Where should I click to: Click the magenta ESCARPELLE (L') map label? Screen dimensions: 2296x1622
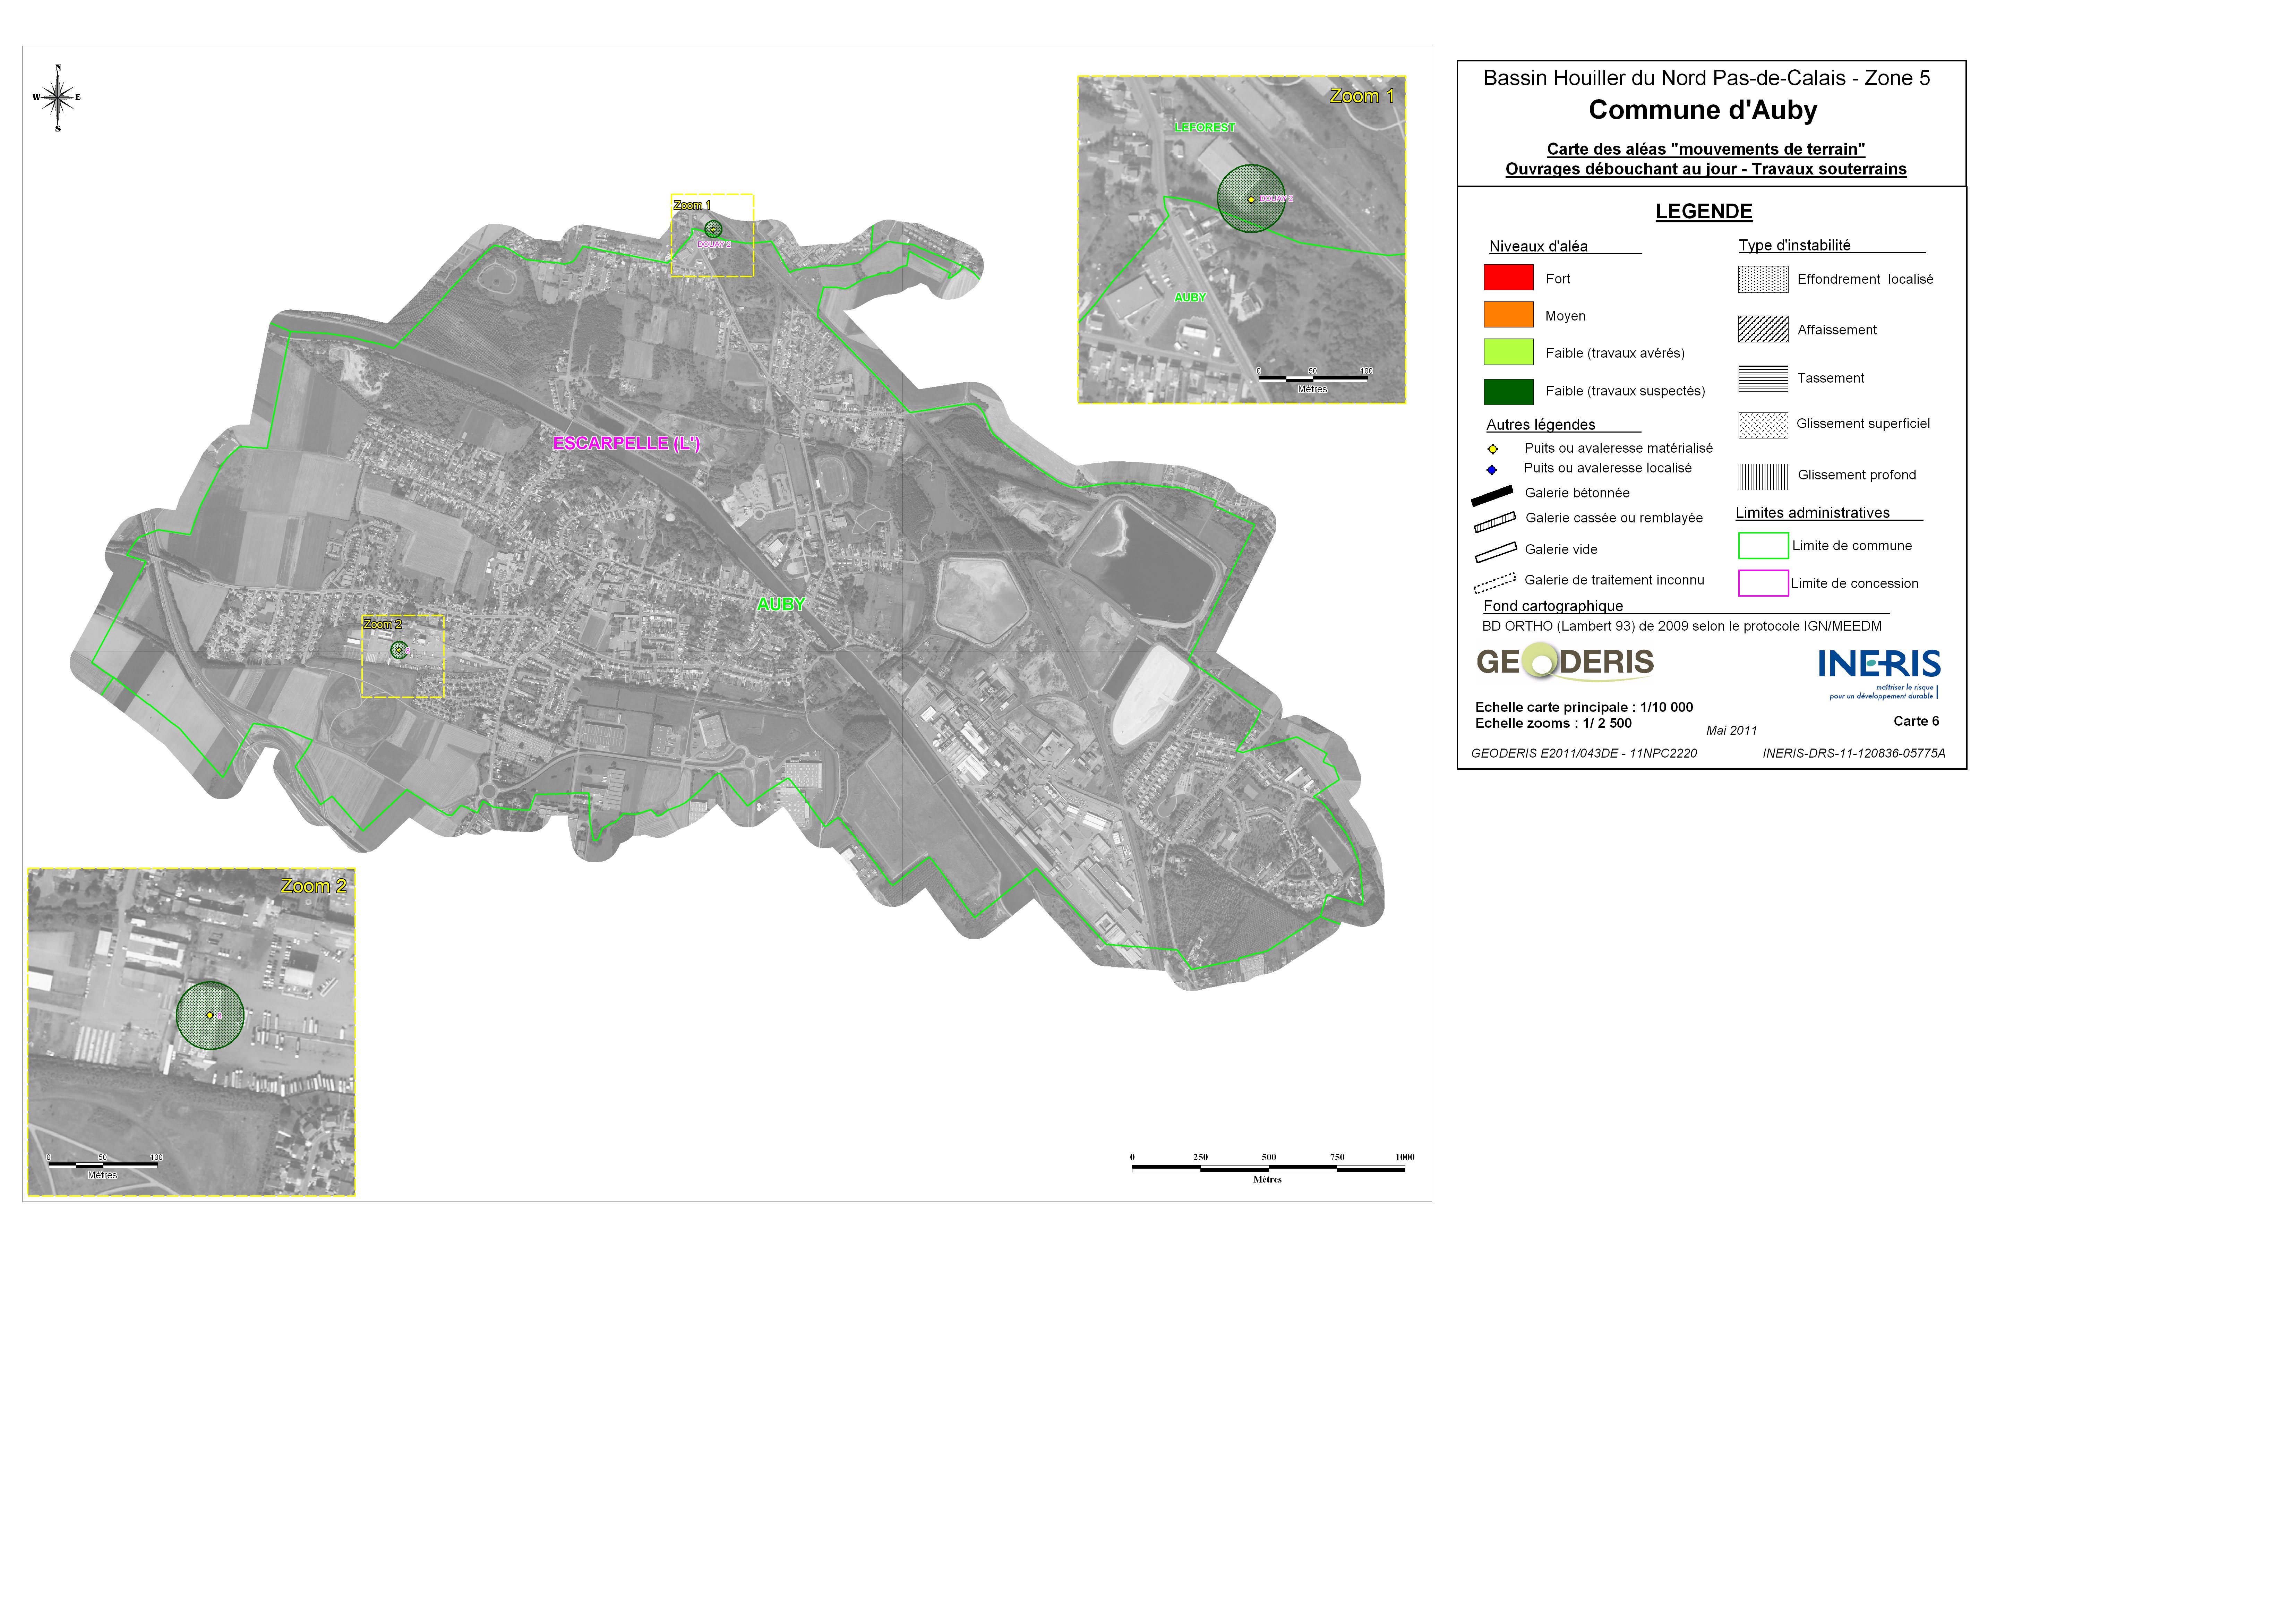[x=627, y=443]
